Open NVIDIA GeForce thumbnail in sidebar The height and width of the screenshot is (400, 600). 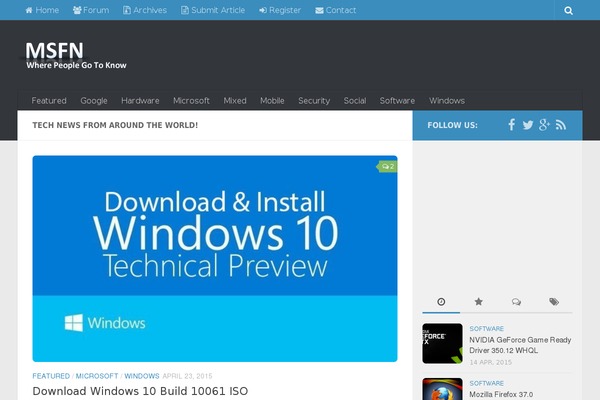coord(442,343)
